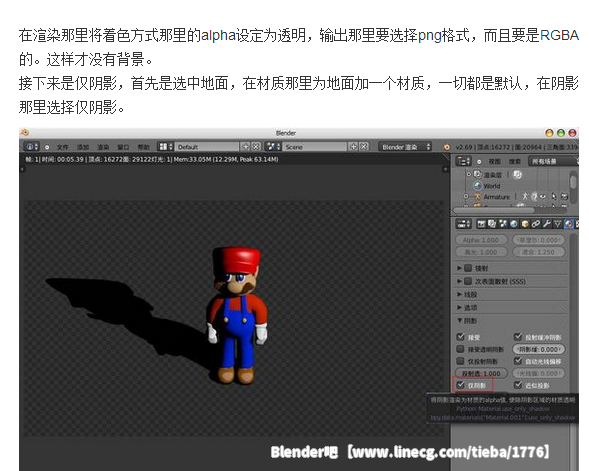
Task: Open the properties editor type selector
Action: 464,224
